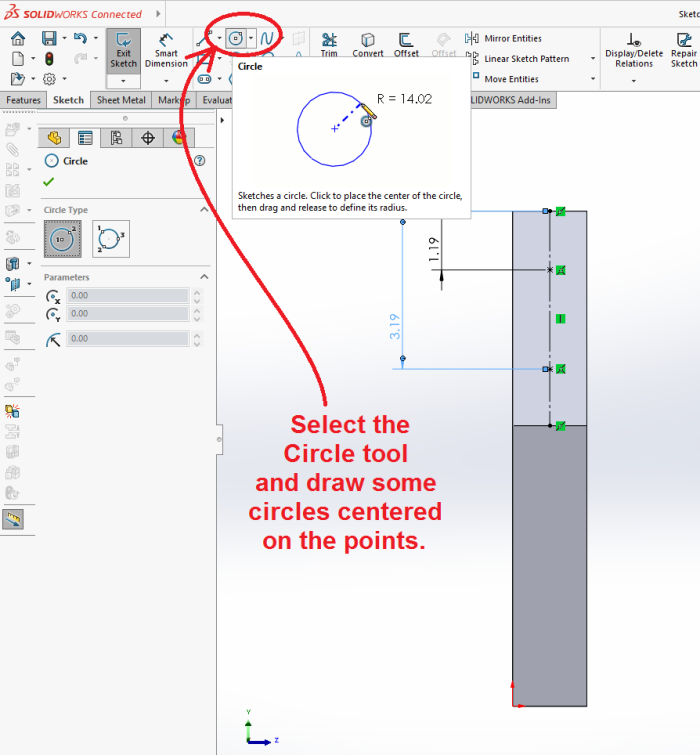This screenshot has width=700, height=755.
Task: Click the Reference Geometry icon in left sidebar
Action: 13,284
